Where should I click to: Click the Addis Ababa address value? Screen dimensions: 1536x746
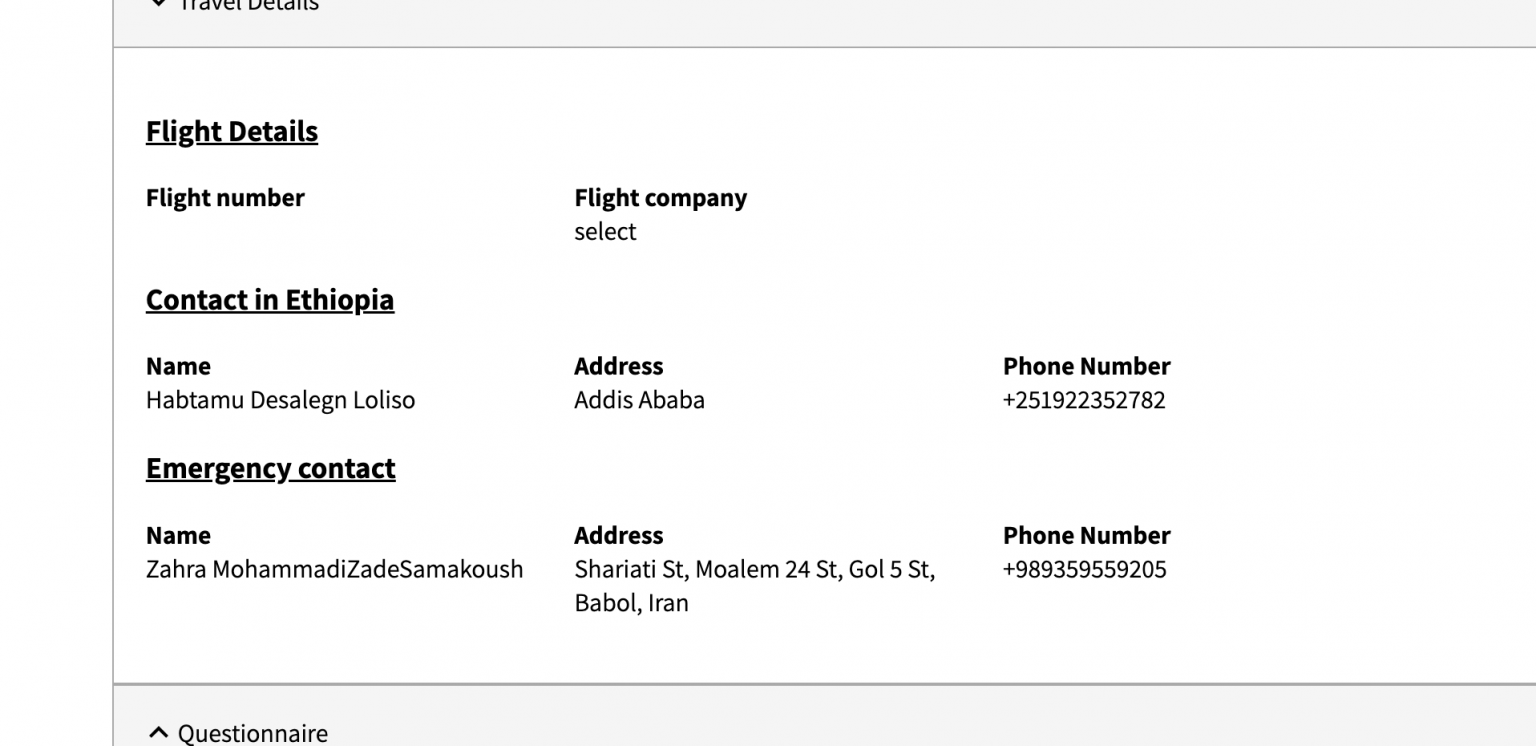coord(639,400)
